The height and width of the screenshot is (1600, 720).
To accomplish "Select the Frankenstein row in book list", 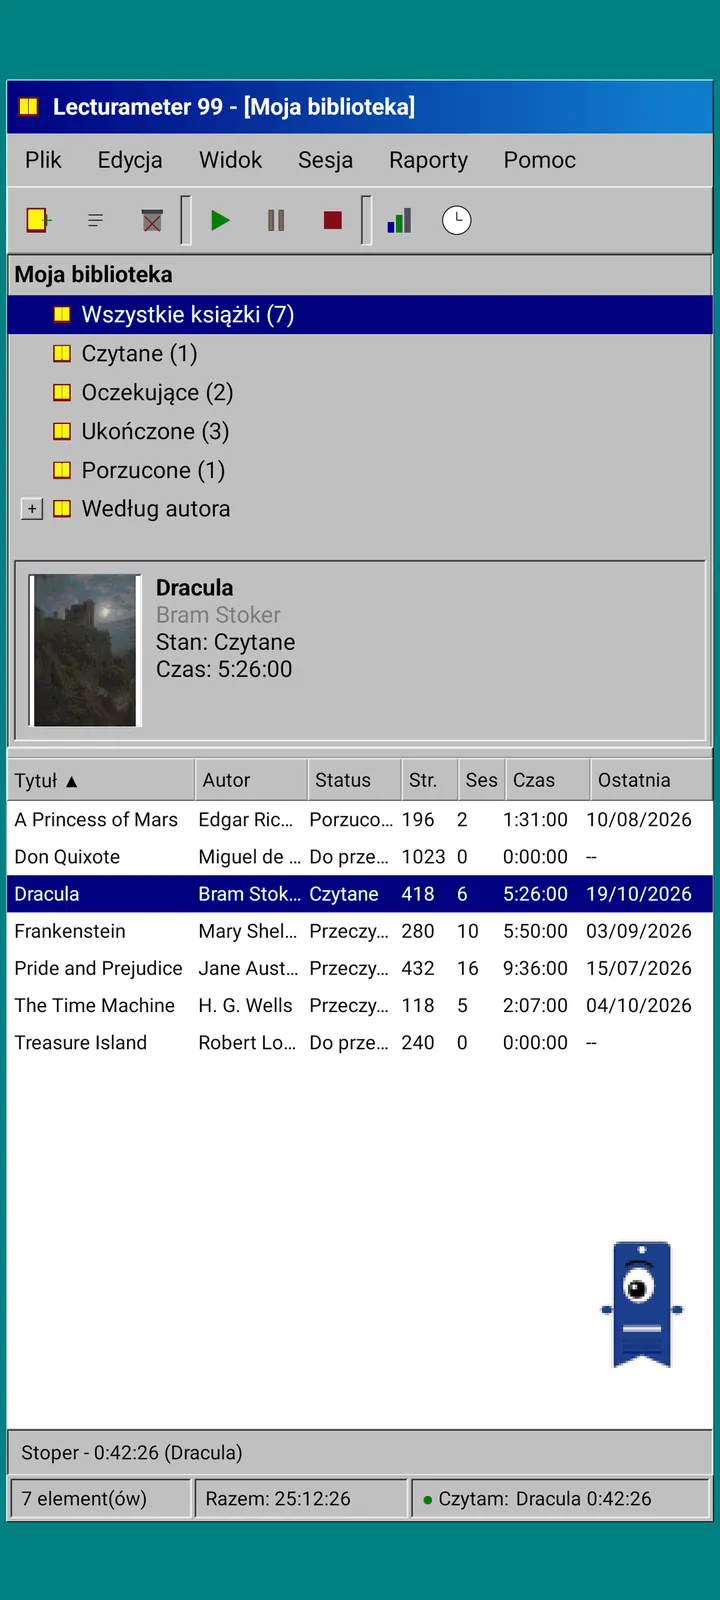I will pos(360,931).
